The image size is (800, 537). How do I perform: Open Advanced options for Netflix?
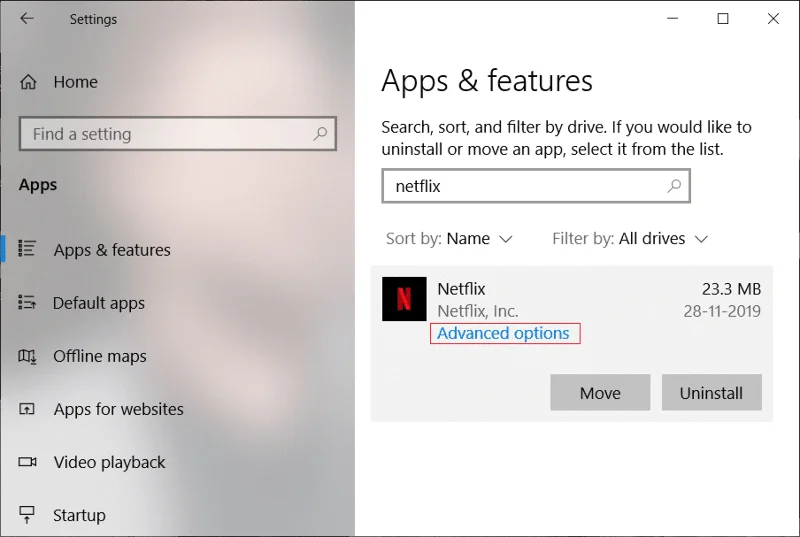(x=503, y=333)
